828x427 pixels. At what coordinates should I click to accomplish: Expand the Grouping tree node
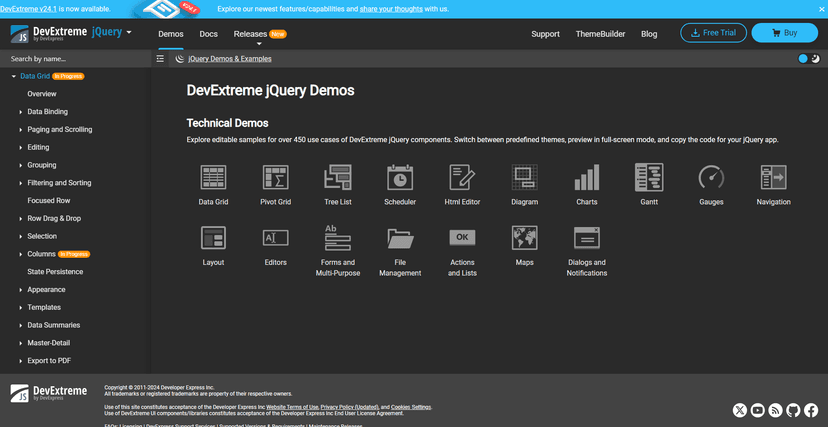[x=21, y=165]
